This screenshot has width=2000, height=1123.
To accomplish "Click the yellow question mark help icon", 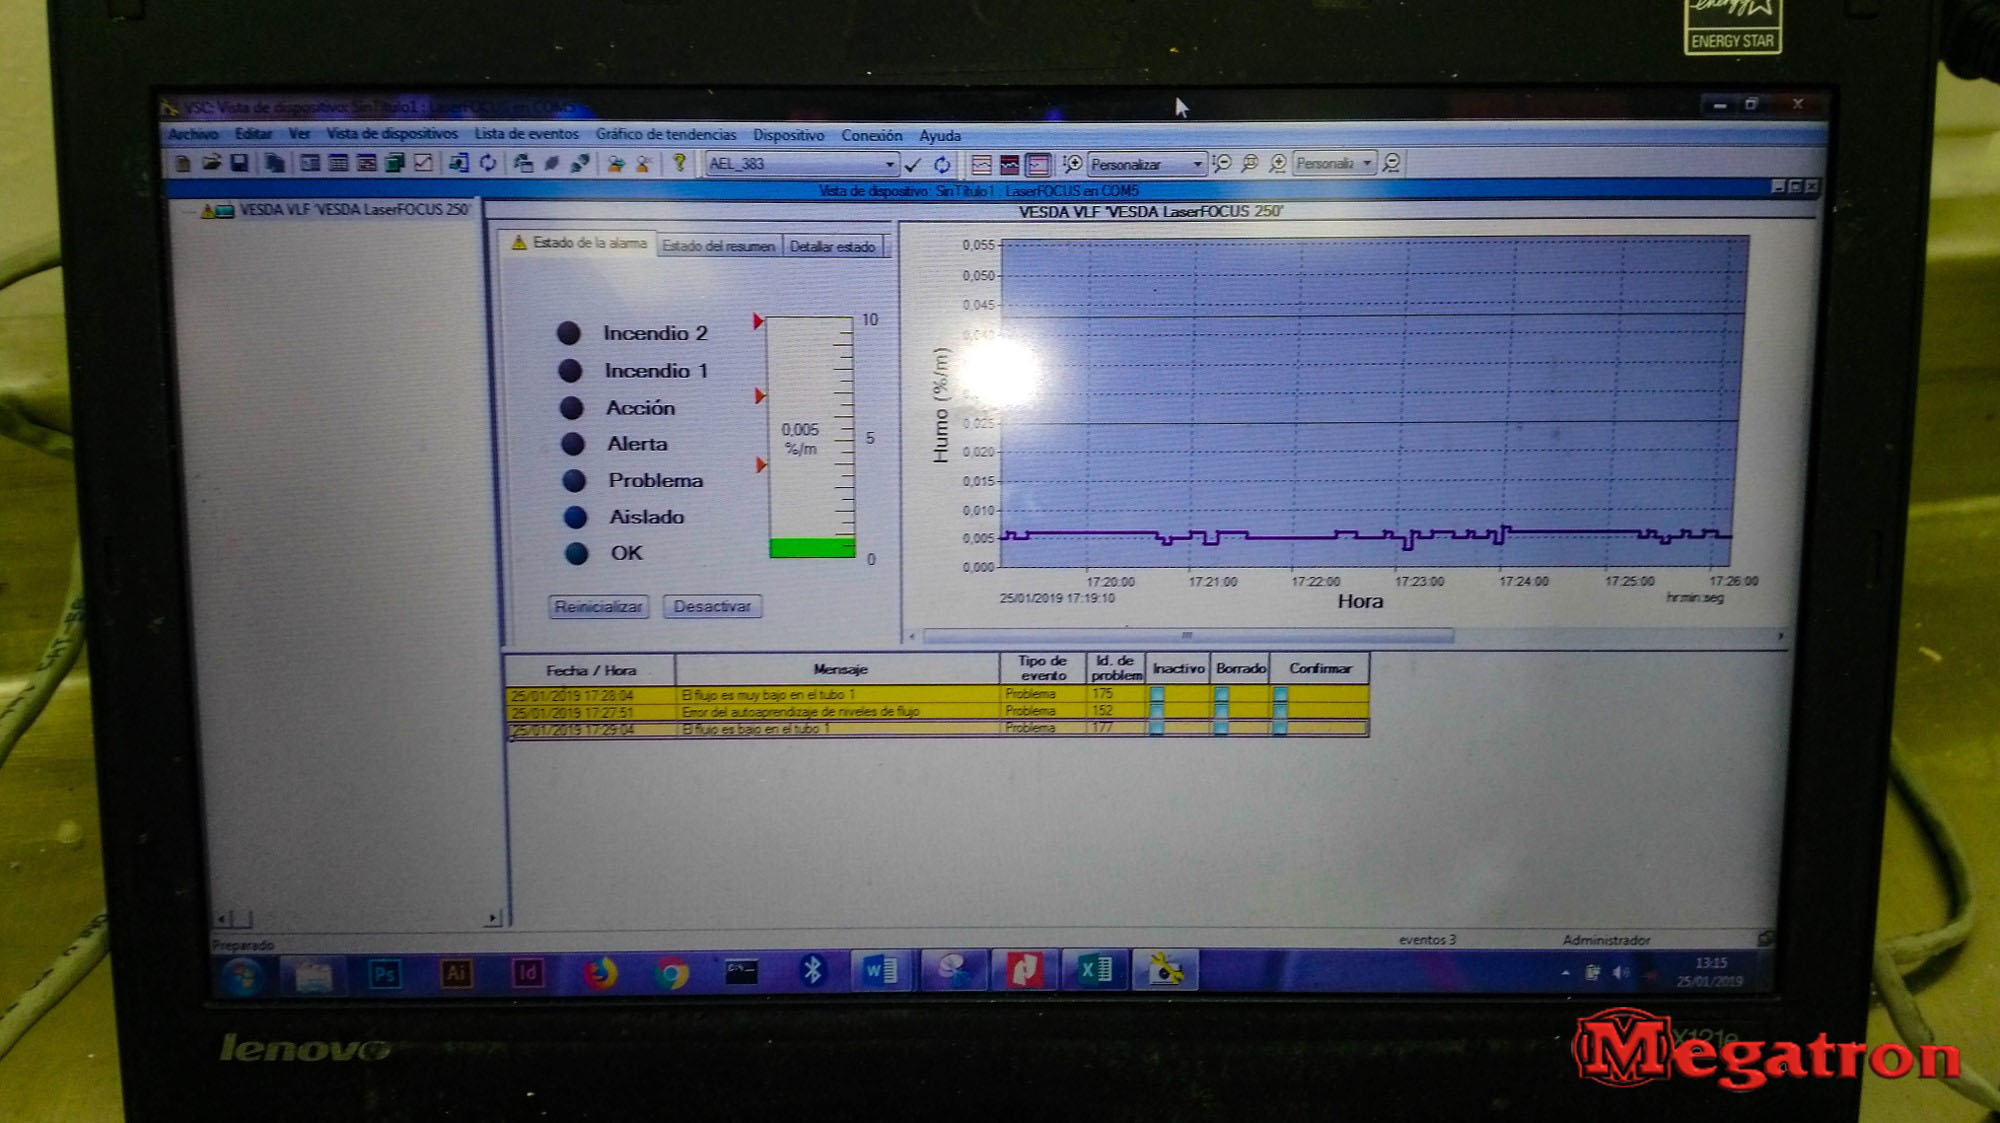I will pyautogui.click(x=679, y=162).
